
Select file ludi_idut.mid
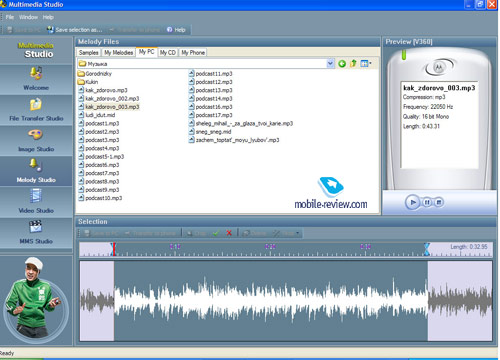pos(97,115)
